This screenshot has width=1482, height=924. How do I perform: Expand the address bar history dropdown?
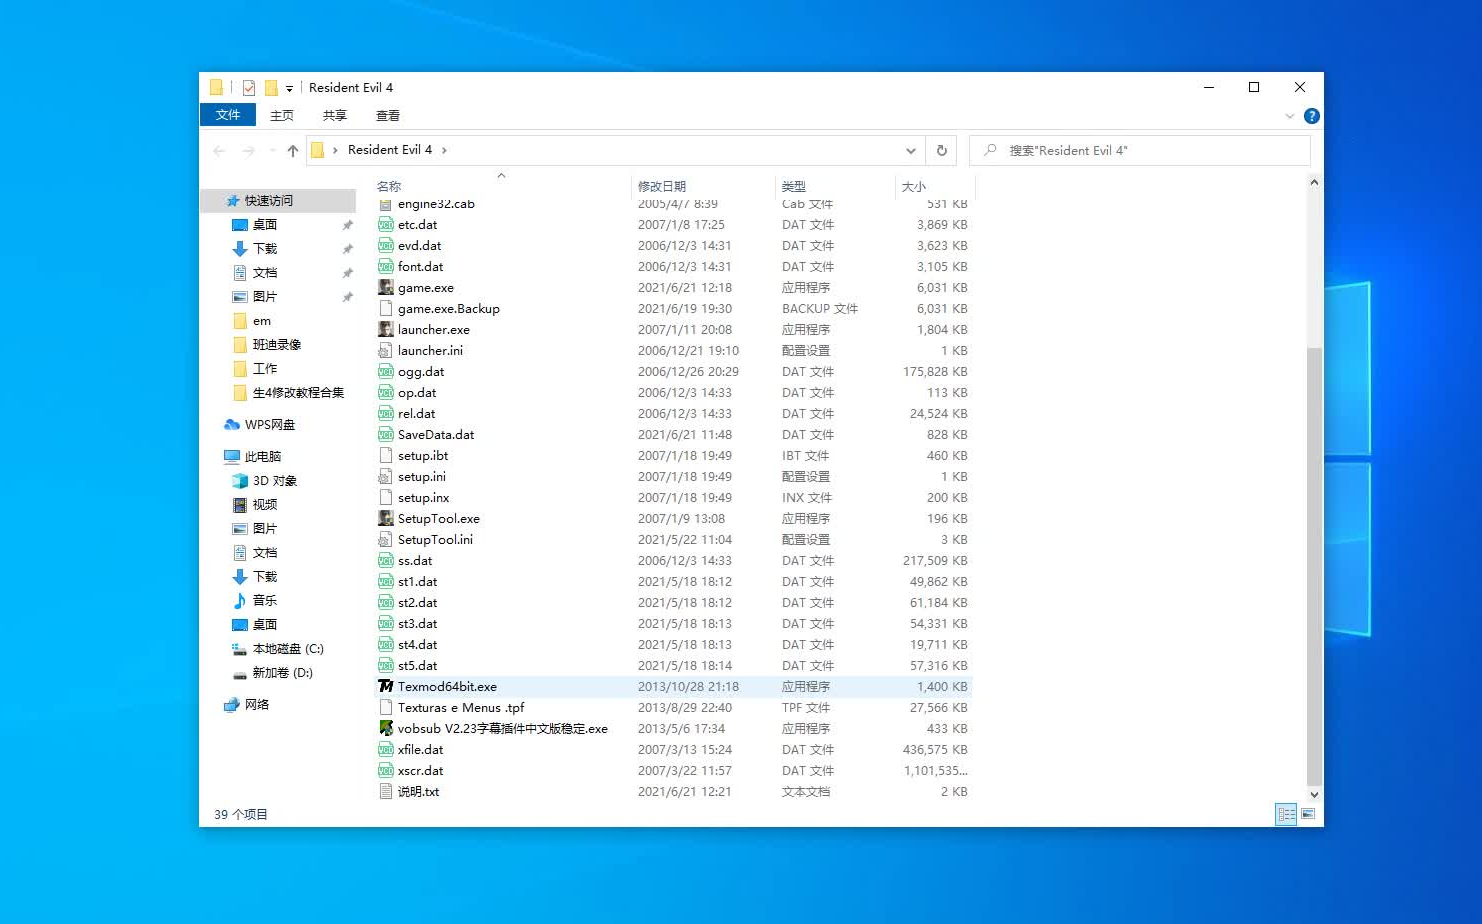911,150
